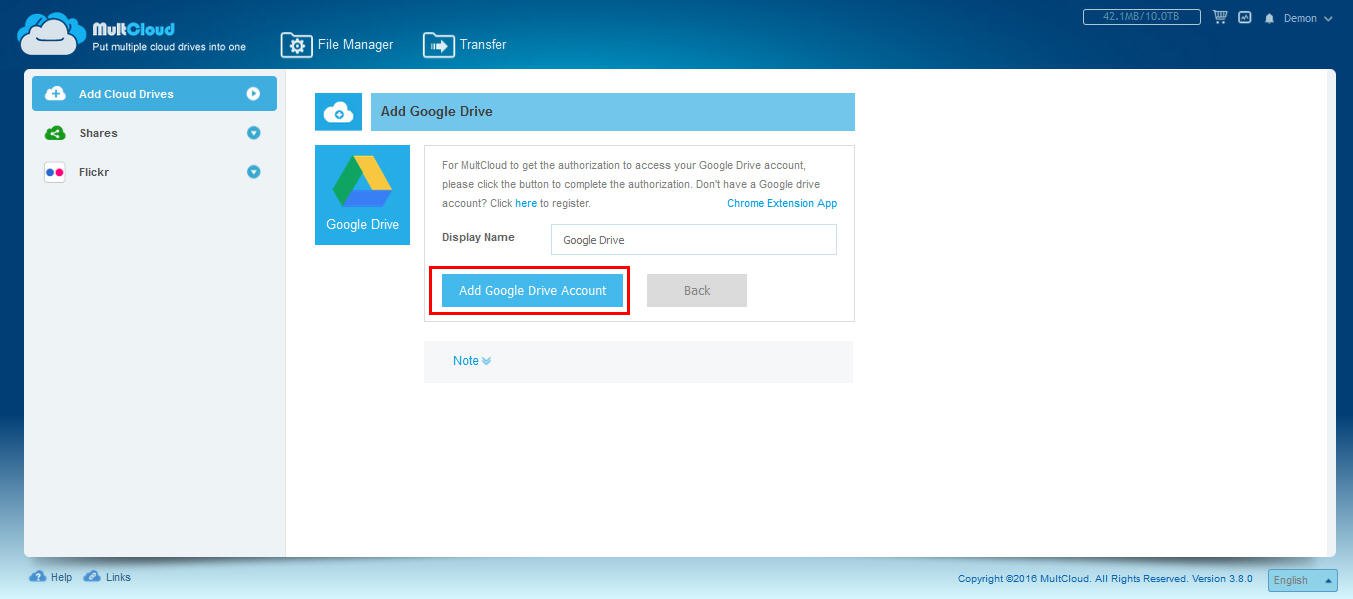Select the Google Drive logo tile
The height and width of the screenshot is (599, 1353).
click(362, 195)
